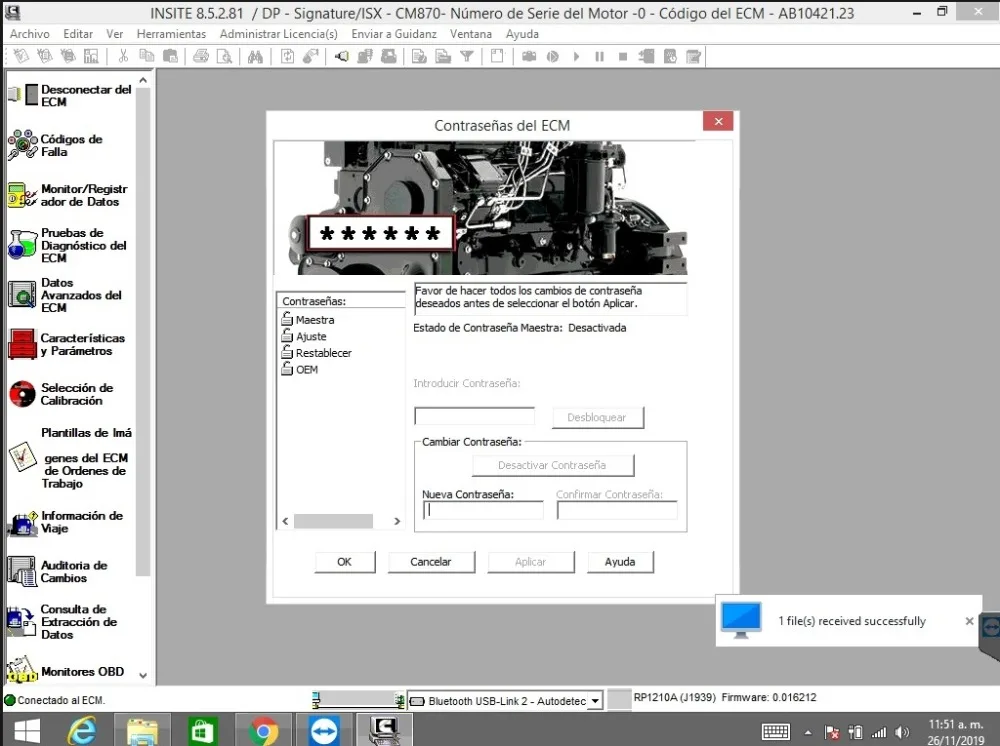
Task: Click password list scroll left arrow
Action: pos(285,522)
